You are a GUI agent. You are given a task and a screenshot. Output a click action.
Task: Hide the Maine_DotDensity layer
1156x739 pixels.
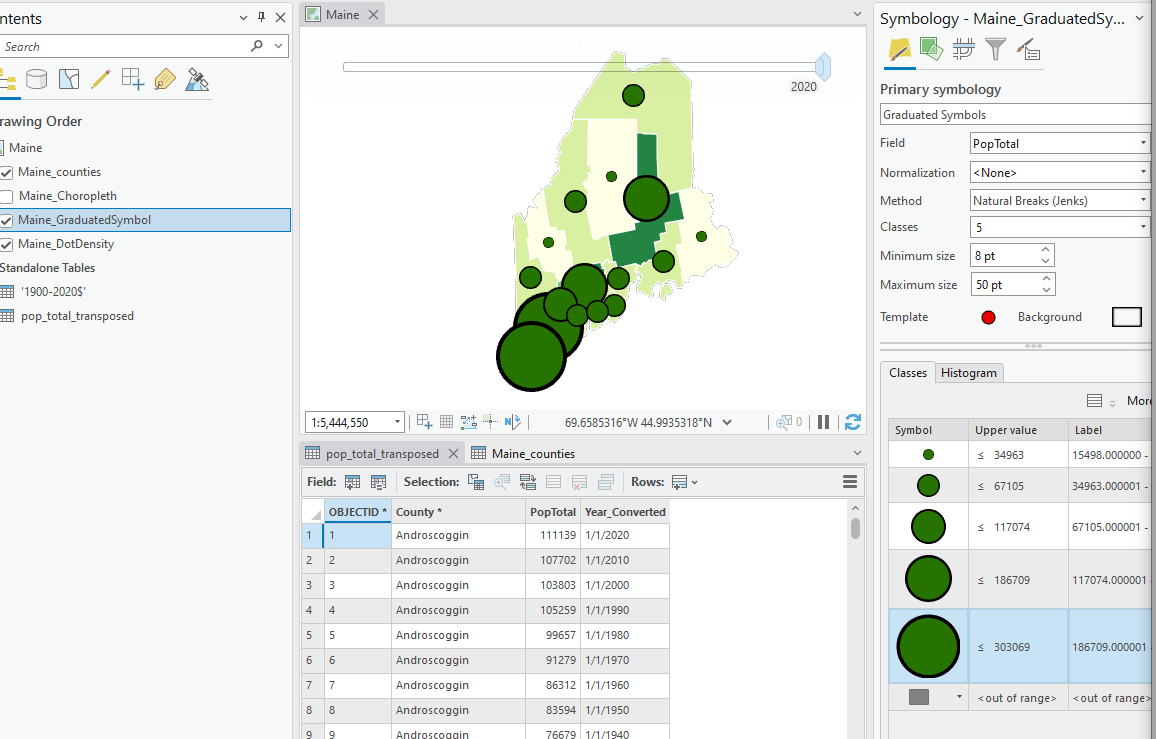click(7, 244)
